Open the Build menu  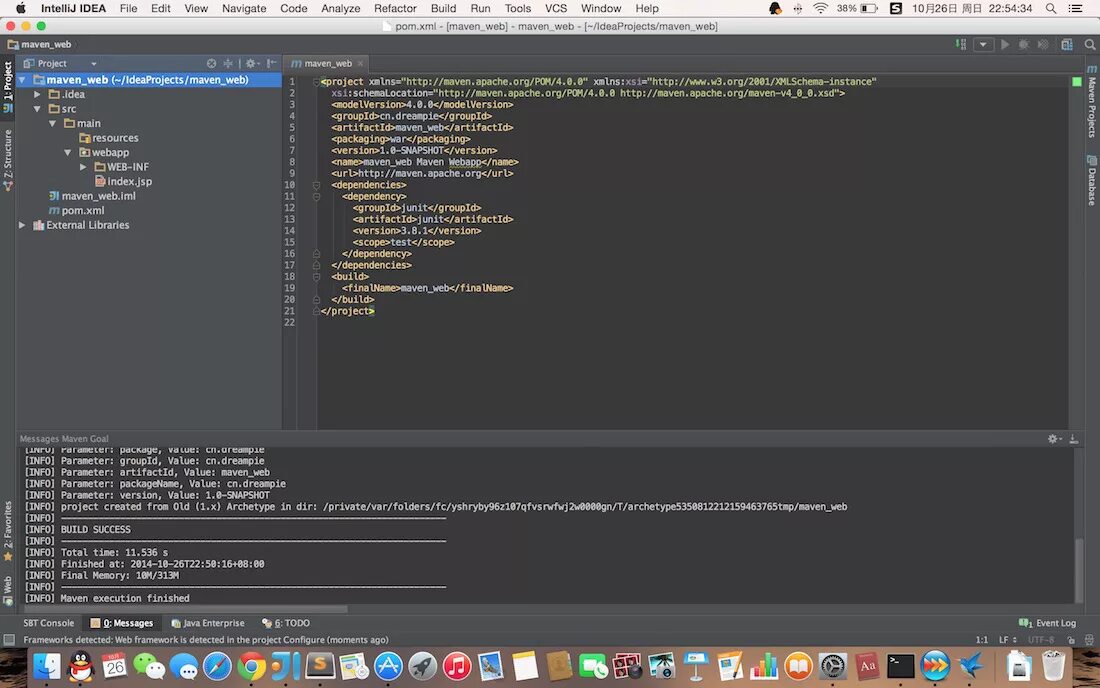443,8
